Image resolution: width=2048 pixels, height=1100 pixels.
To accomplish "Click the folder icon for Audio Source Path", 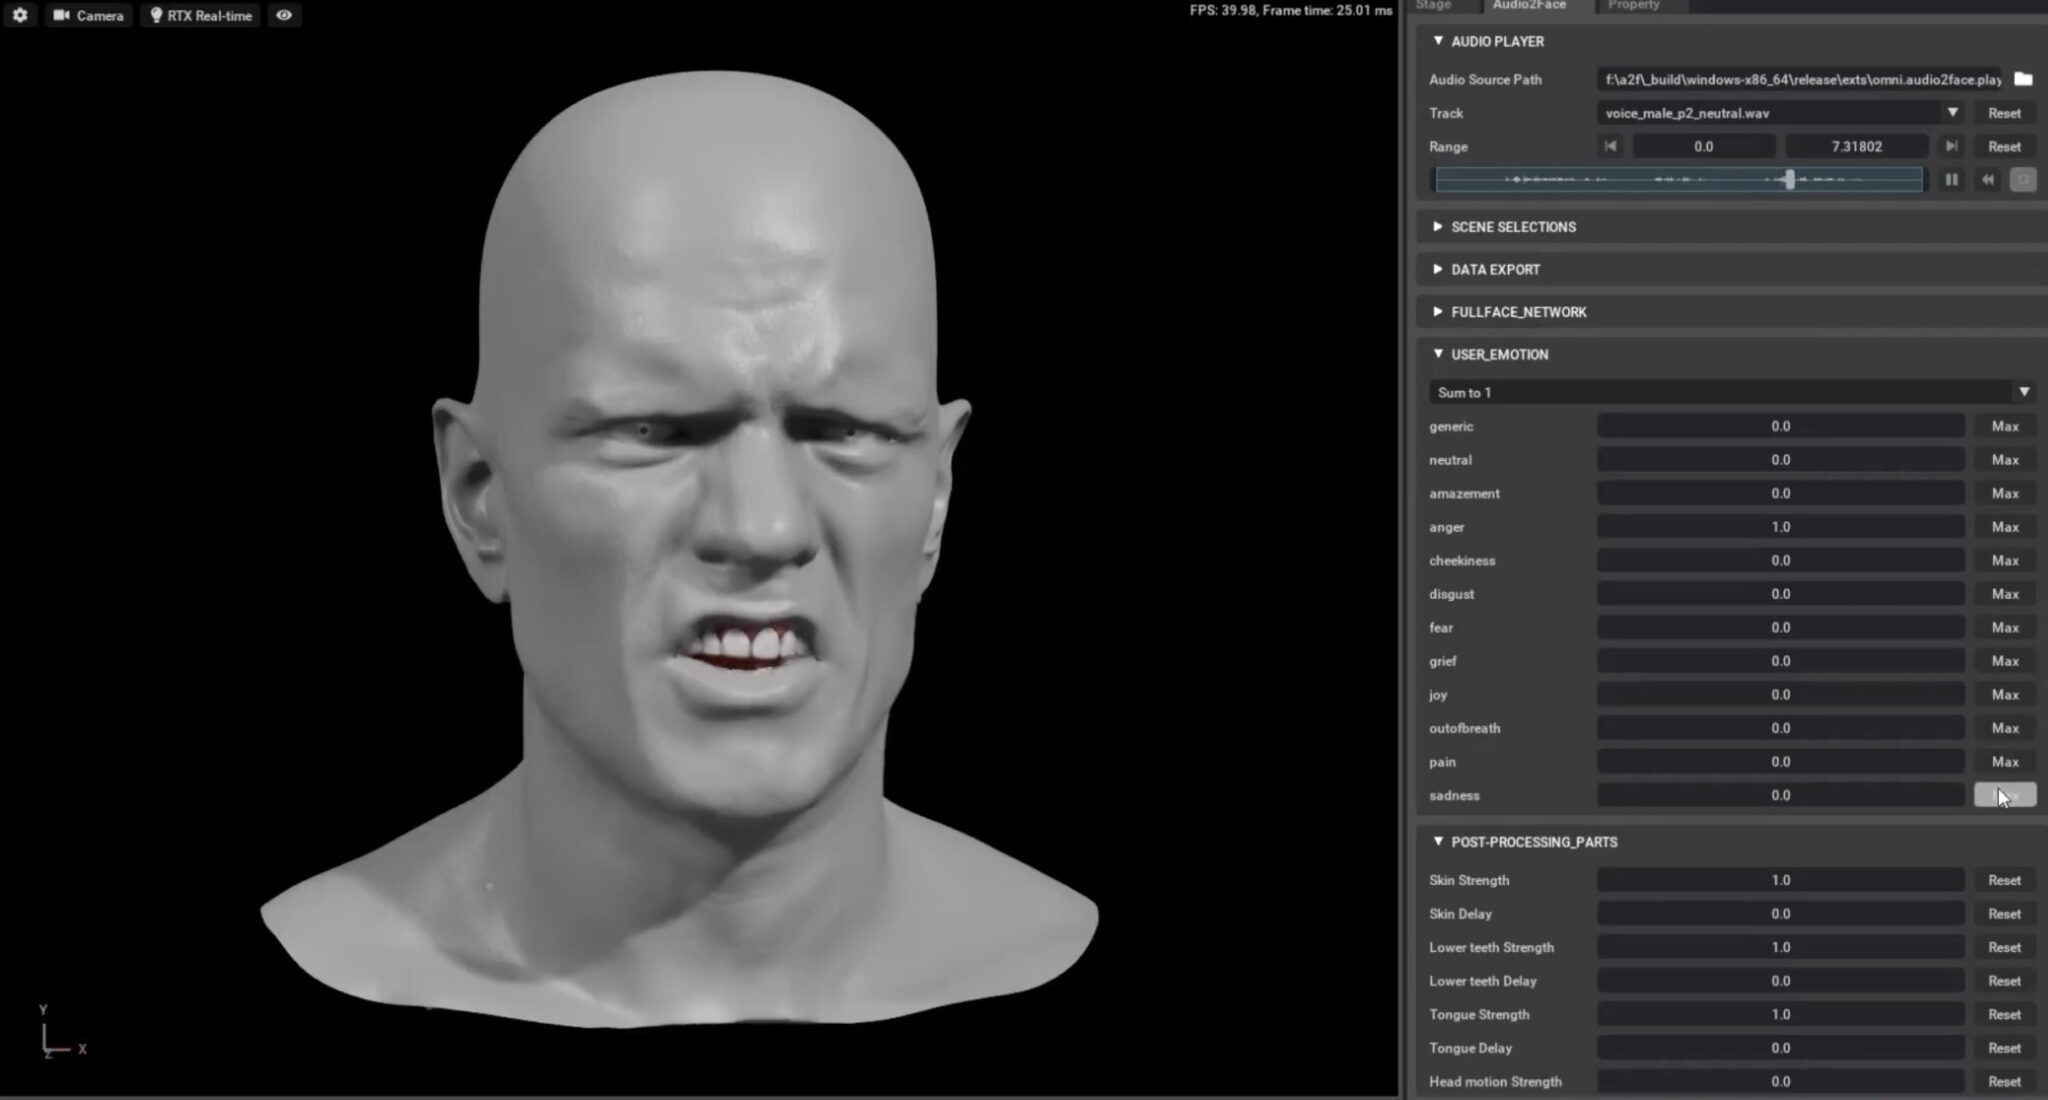I will (x=2023, y=79).
